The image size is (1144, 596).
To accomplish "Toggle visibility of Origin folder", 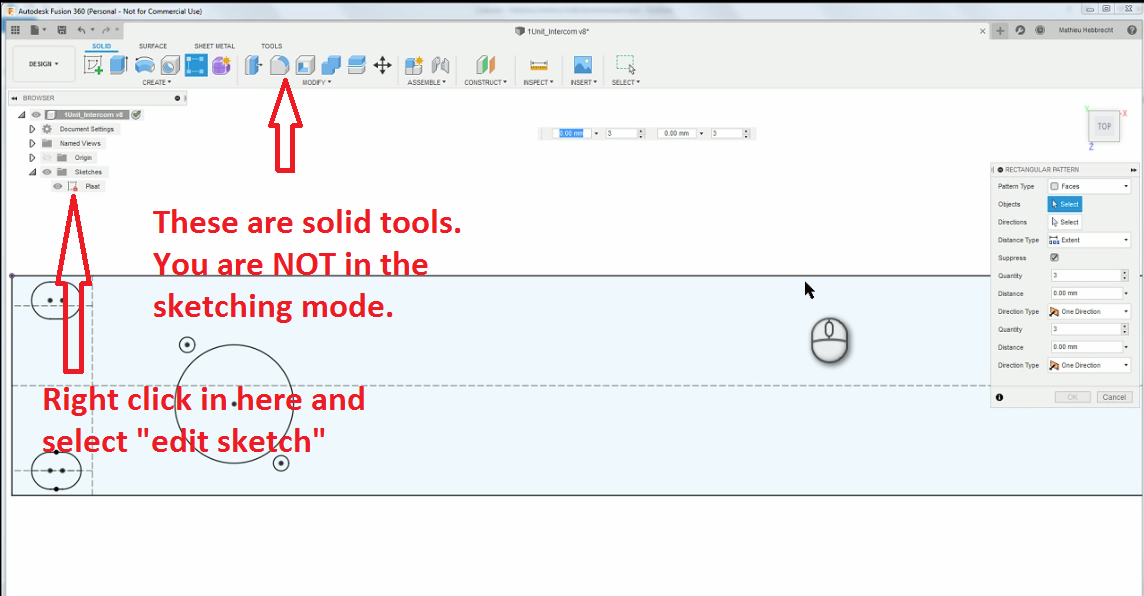I will click(47, 158).
